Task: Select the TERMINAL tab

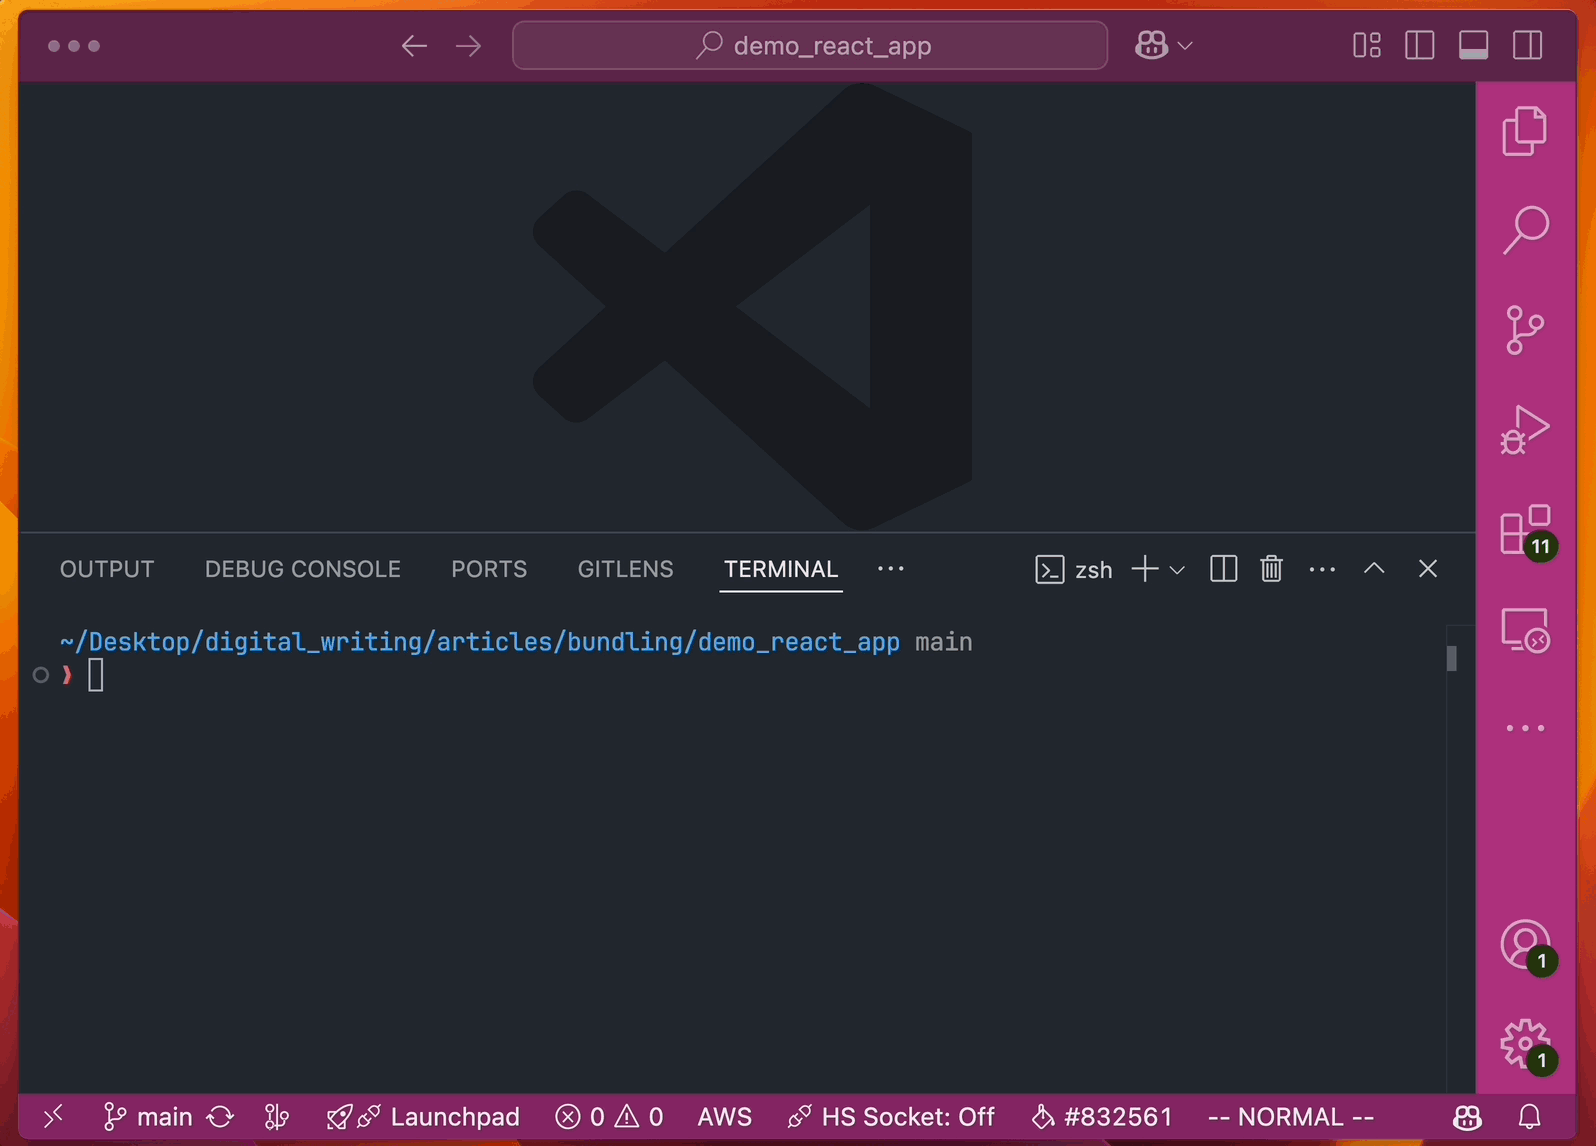Action: tap(781, 569)
